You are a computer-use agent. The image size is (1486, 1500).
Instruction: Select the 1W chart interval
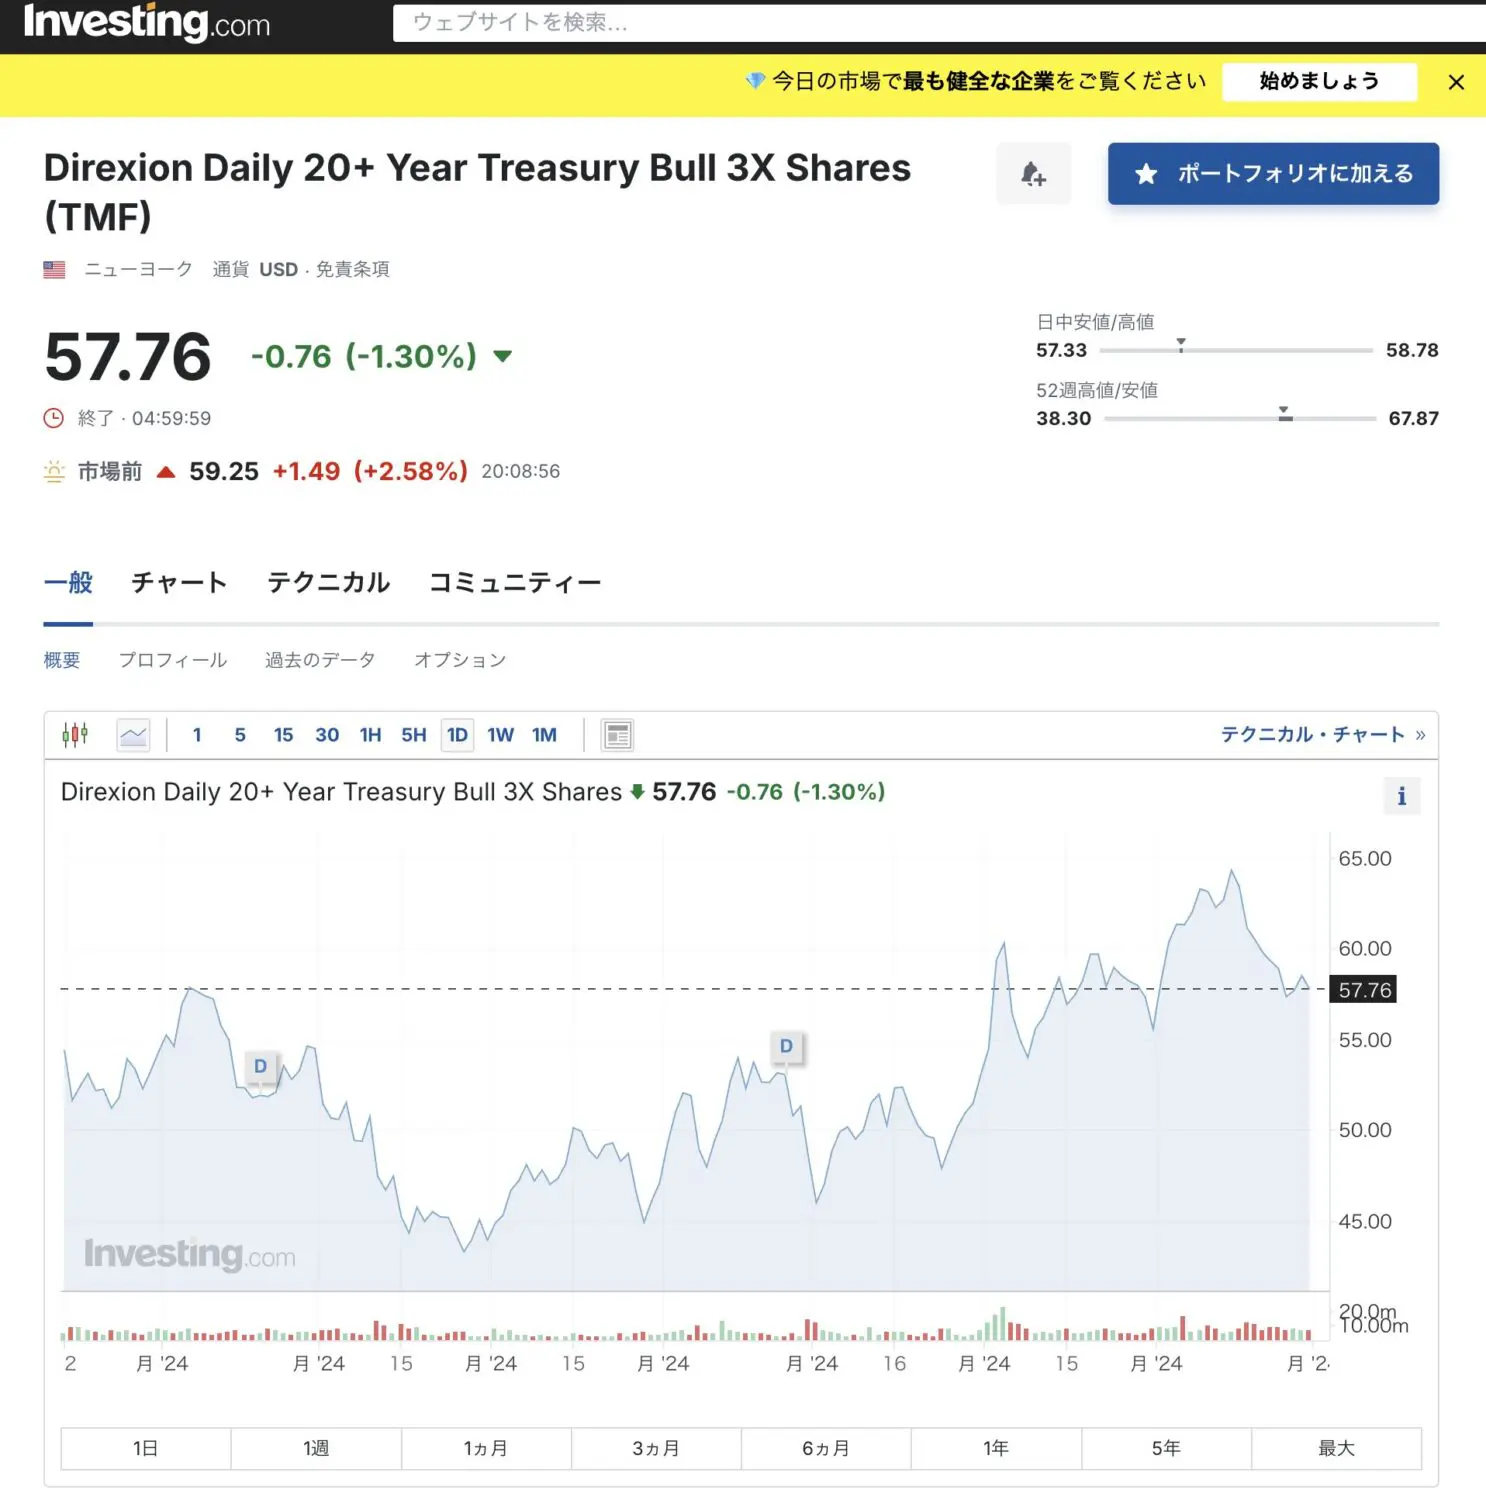click(500, 735)
